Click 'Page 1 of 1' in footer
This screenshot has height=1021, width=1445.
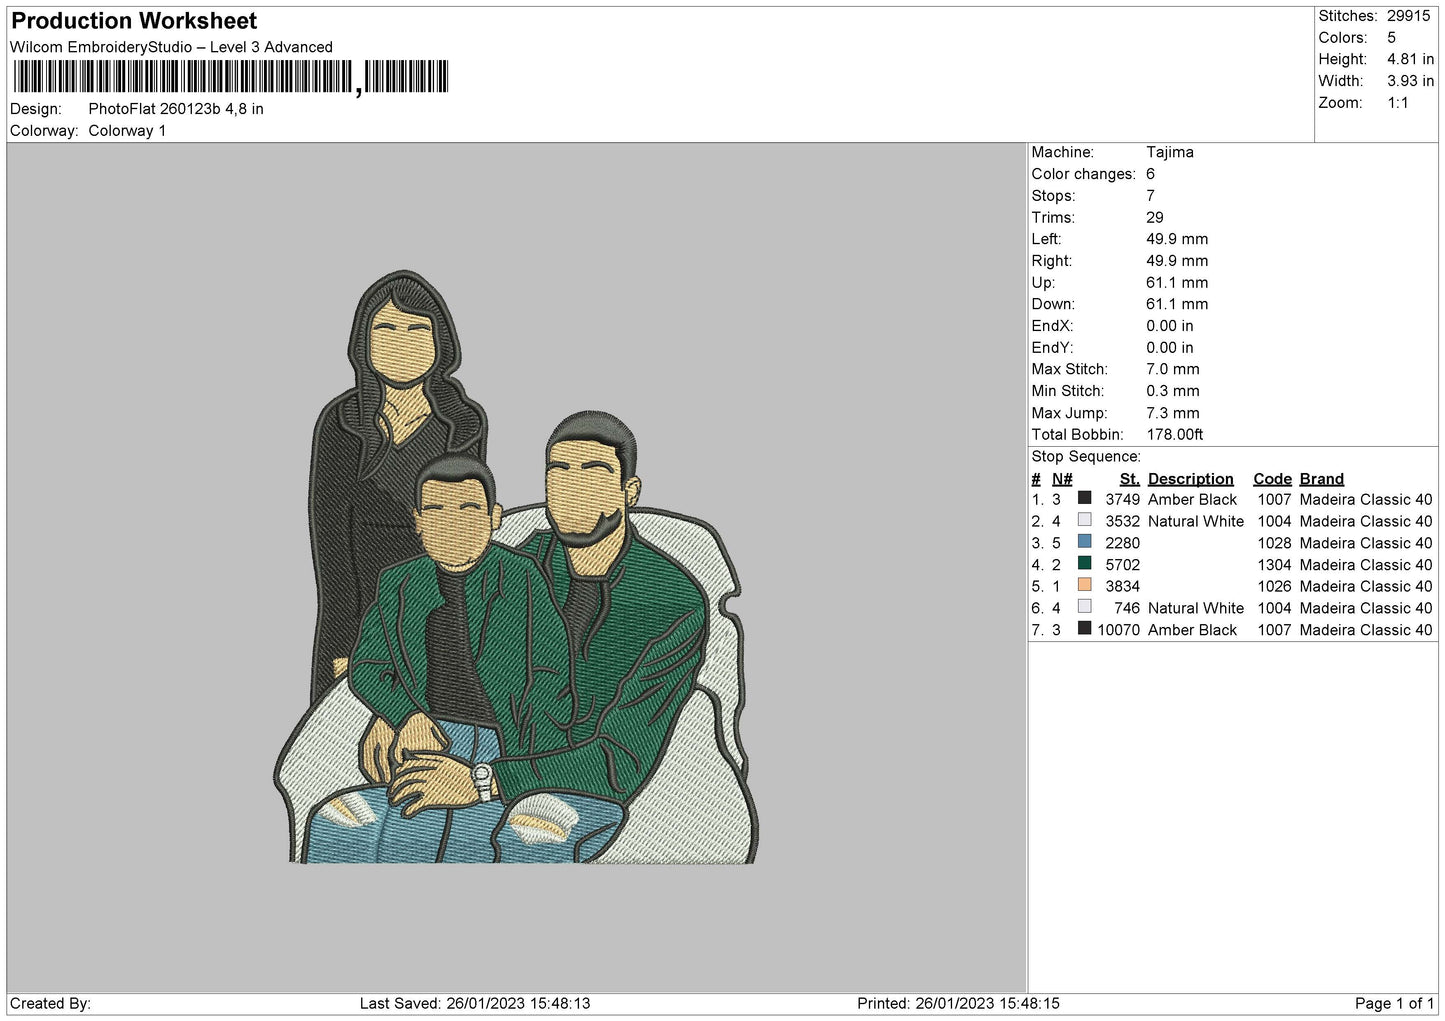[1394, 1004]
